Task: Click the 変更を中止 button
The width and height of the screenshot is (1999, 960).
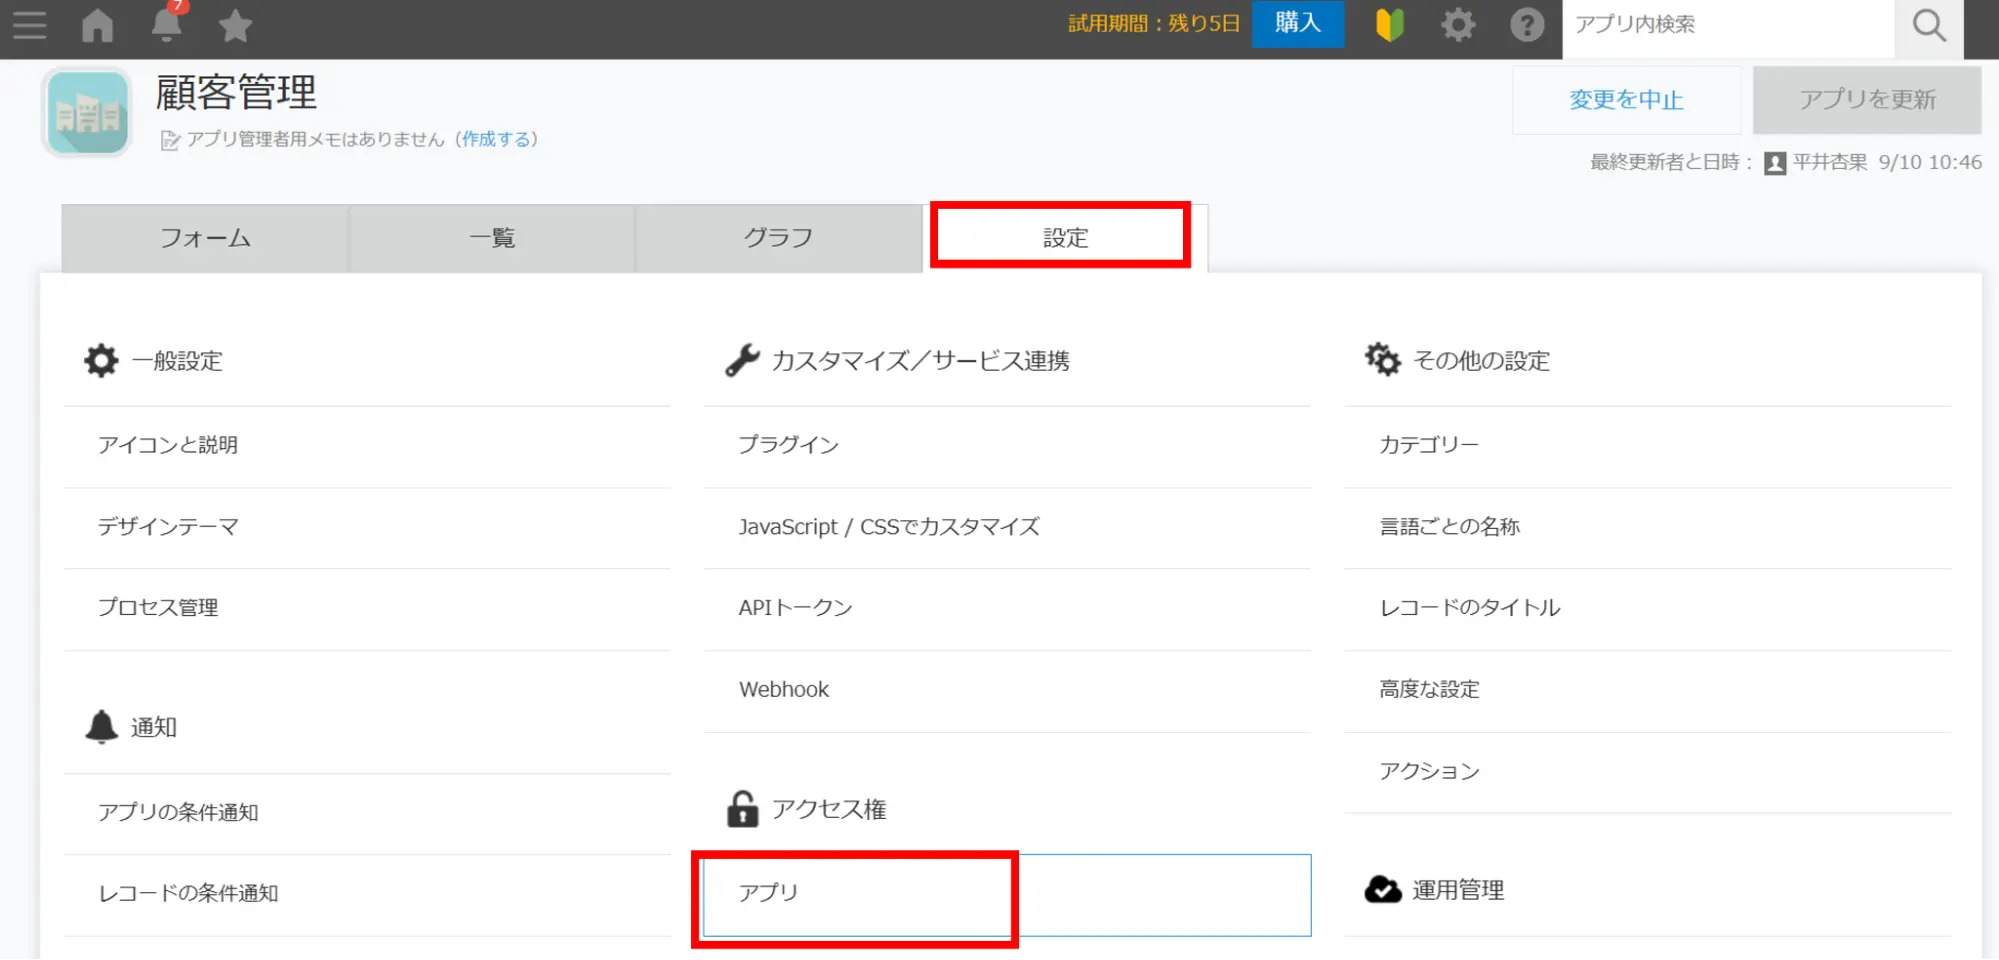Action: 1626,100
